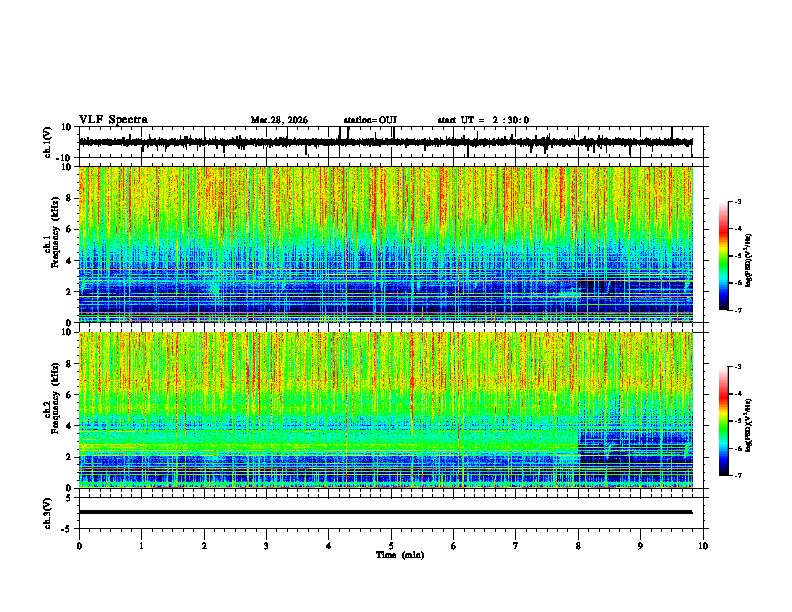Click the ch.1 spectrogram image

[386, 244]
